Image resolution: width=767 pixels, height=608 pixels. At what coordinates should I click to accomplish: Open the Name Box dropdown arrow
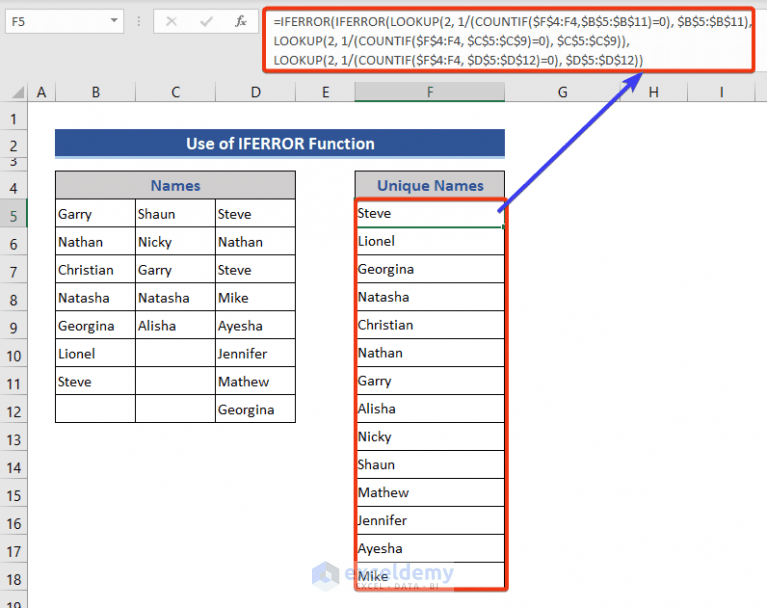[x=114, y=21]
